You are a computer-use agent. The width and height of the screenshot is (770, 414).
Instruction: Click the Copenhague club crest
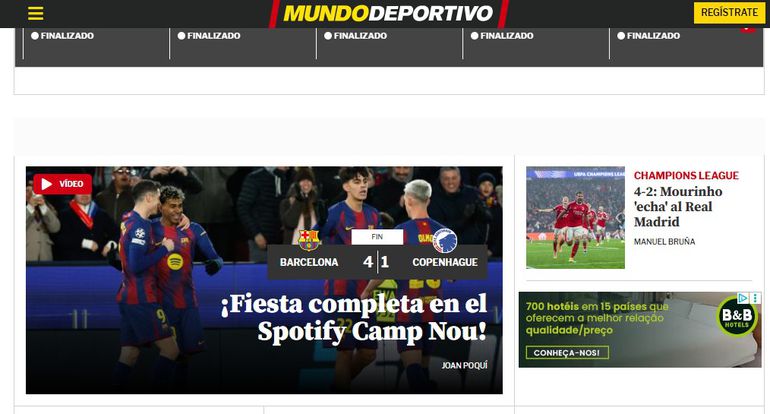(x=444, y=241)
